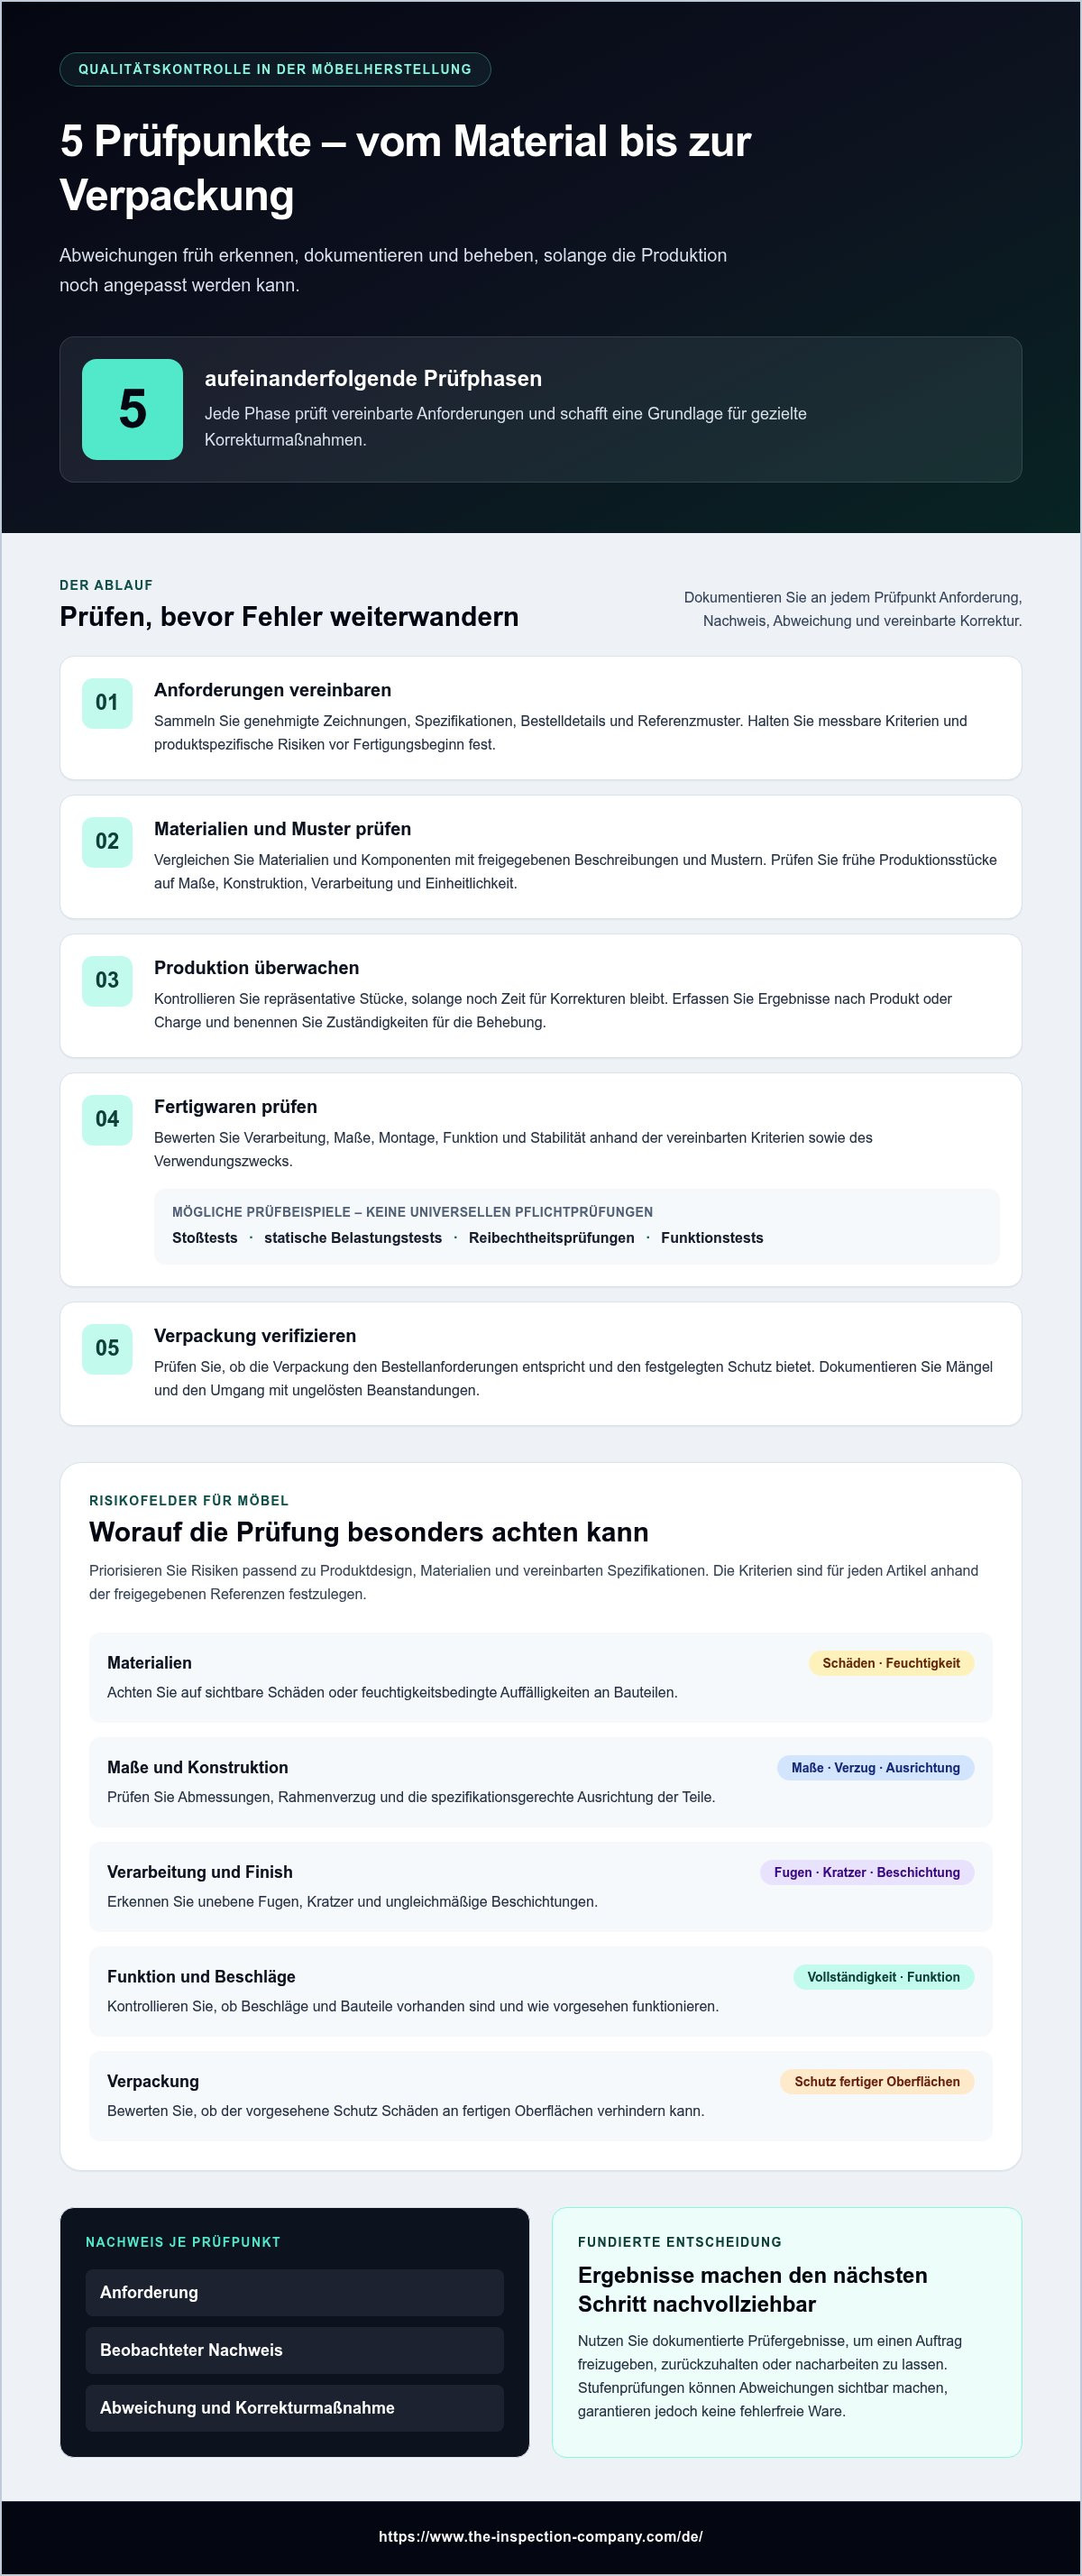
Task: Click the 'statische Belastungstests' example text
Action: tap(353, 1238)
